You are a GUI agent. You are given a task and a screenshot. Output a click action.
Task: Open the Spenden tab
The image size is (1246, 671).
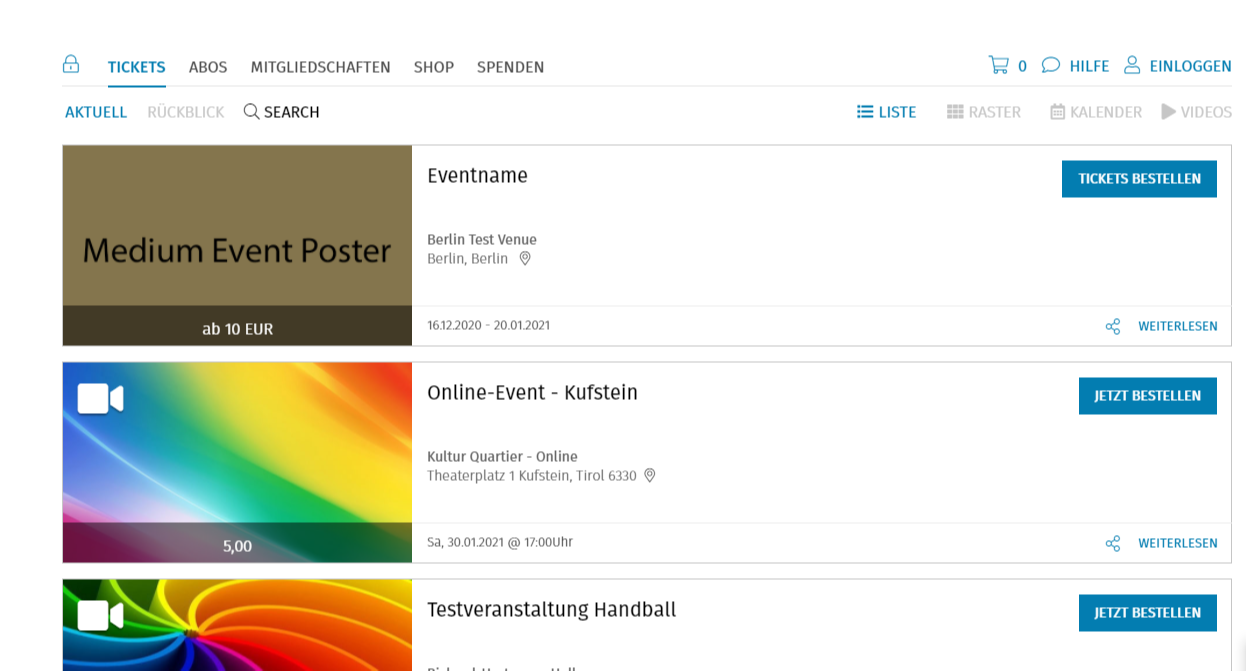pyautogui.click(x=510, y=67)
